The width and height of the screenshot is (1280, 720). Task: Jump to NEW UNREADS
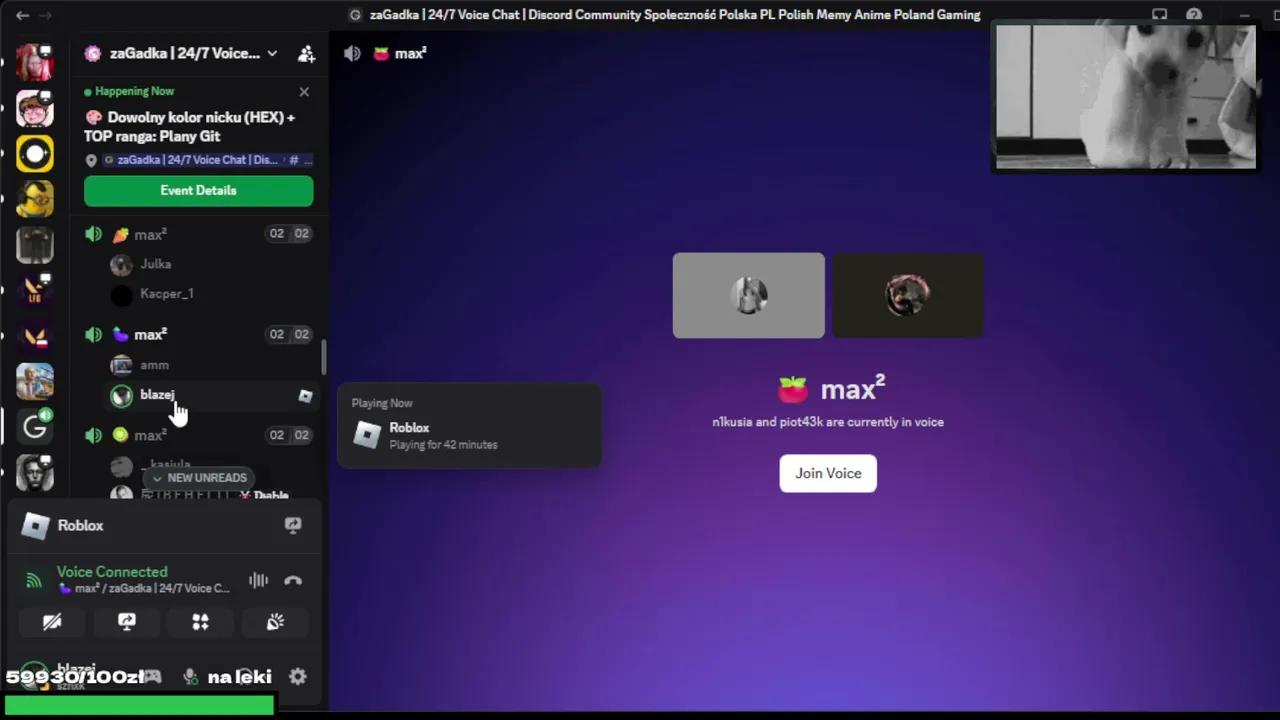coord(198,478)
